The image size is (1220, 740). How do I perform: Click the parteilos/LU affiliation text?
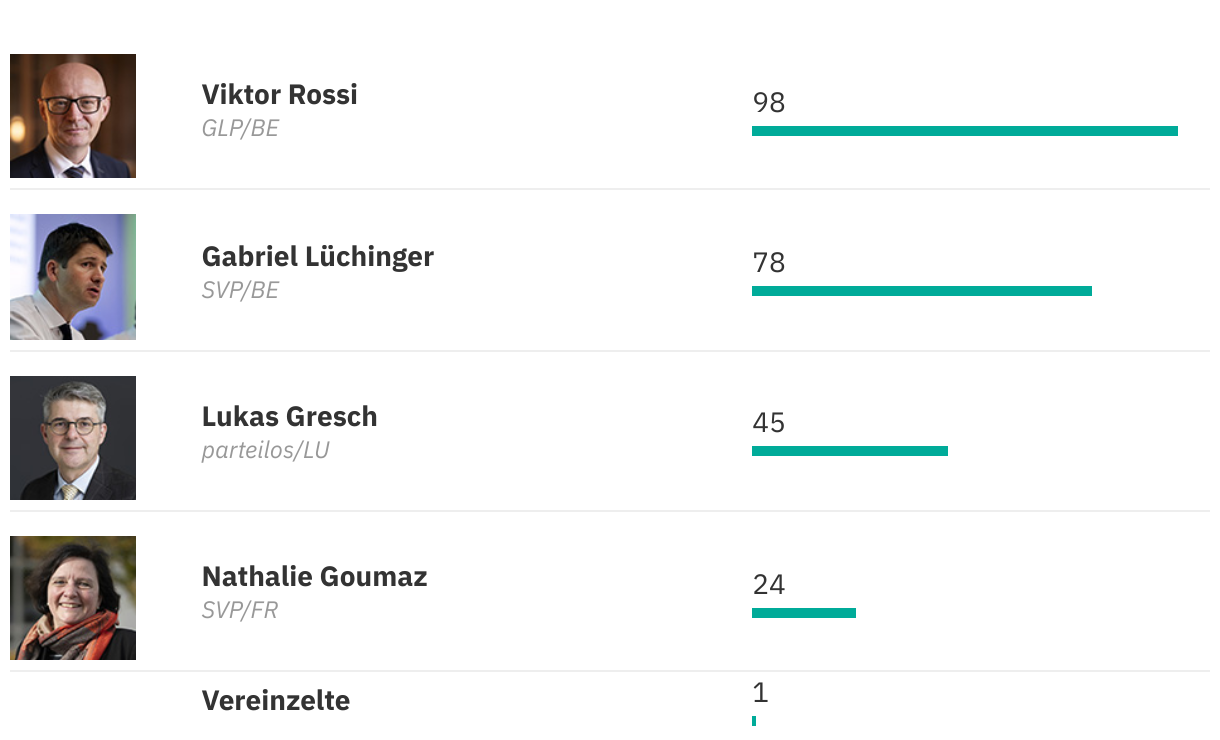[265, 451]
